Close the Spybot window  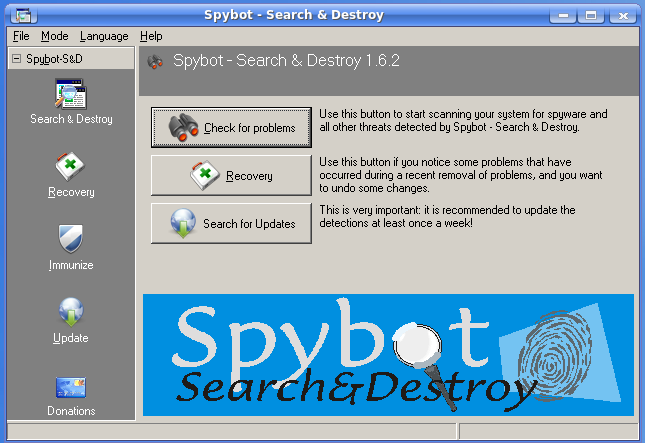coord(623,16)
